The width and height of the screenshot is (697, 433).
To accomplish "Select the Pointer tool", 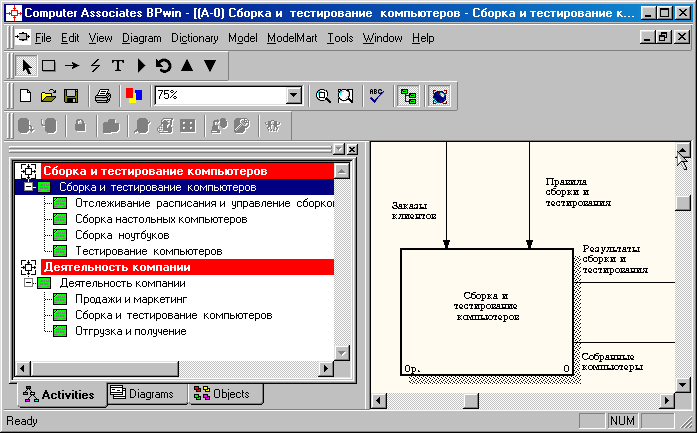I will coord(26,66).
